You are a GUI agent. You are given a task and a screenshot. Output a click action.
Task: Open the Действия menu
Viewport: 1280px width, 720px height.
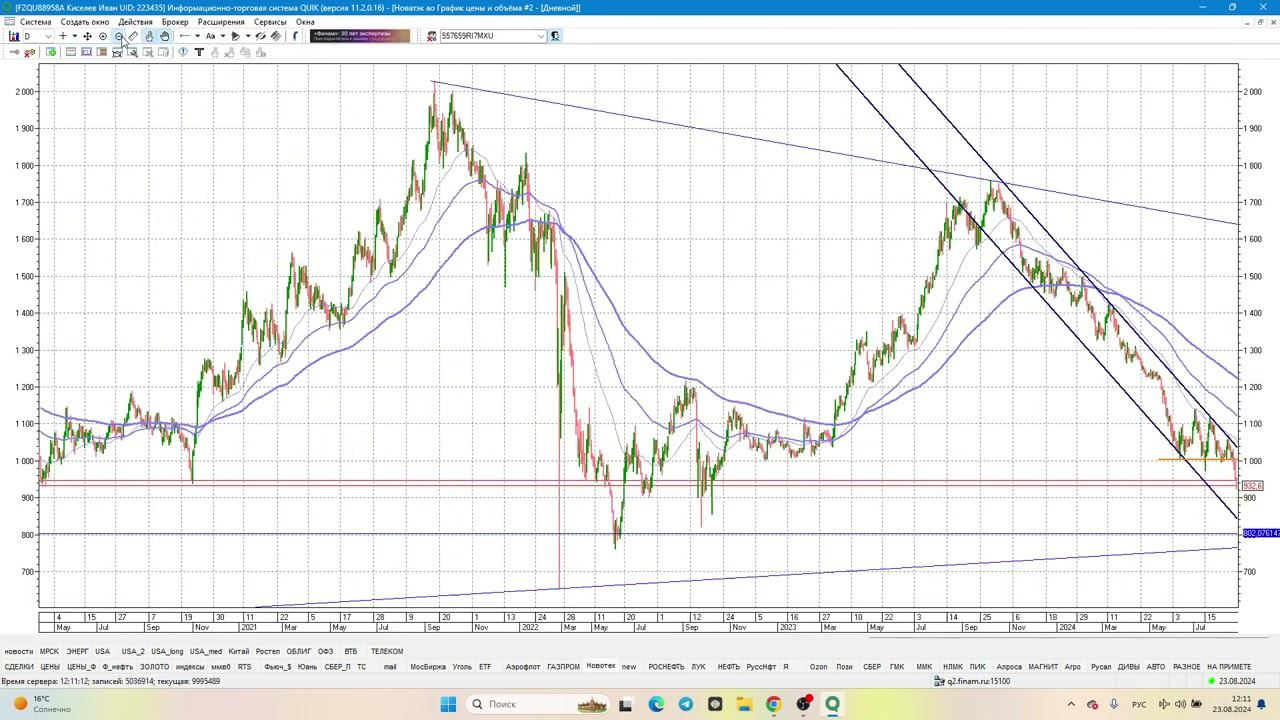click(x=135, y=22)
